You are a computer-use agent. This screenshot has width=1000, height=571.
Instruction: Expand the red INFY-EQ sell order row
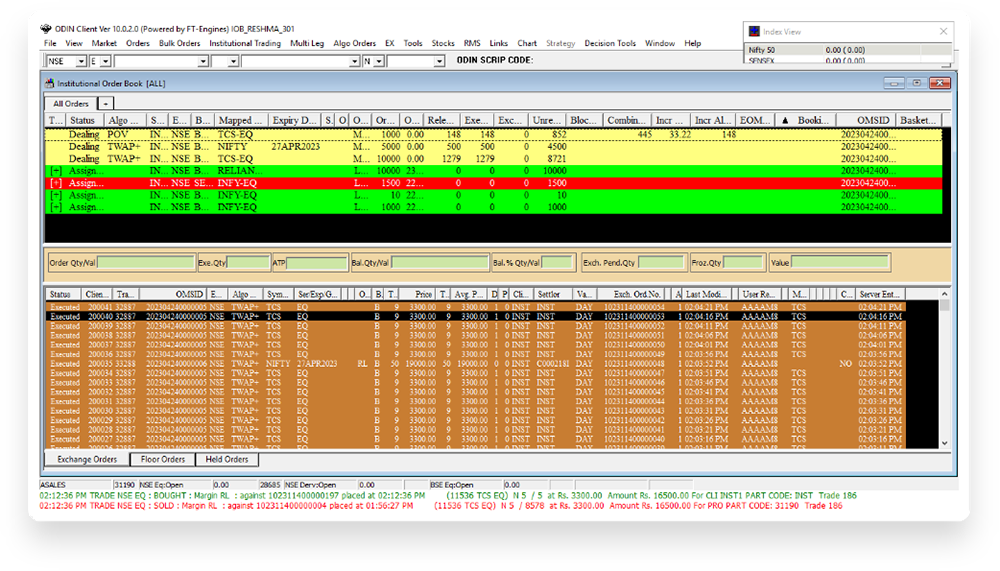(x=56, y=183)
